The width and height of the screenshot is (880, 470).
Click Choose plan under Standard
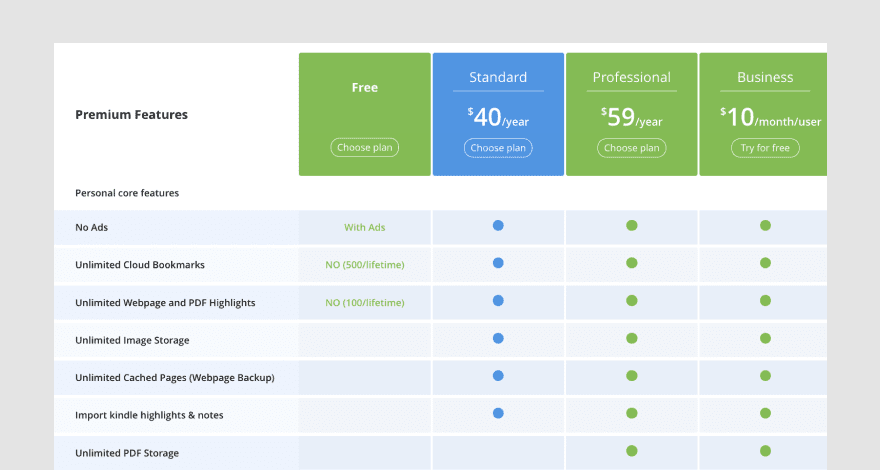pos(498,148)
